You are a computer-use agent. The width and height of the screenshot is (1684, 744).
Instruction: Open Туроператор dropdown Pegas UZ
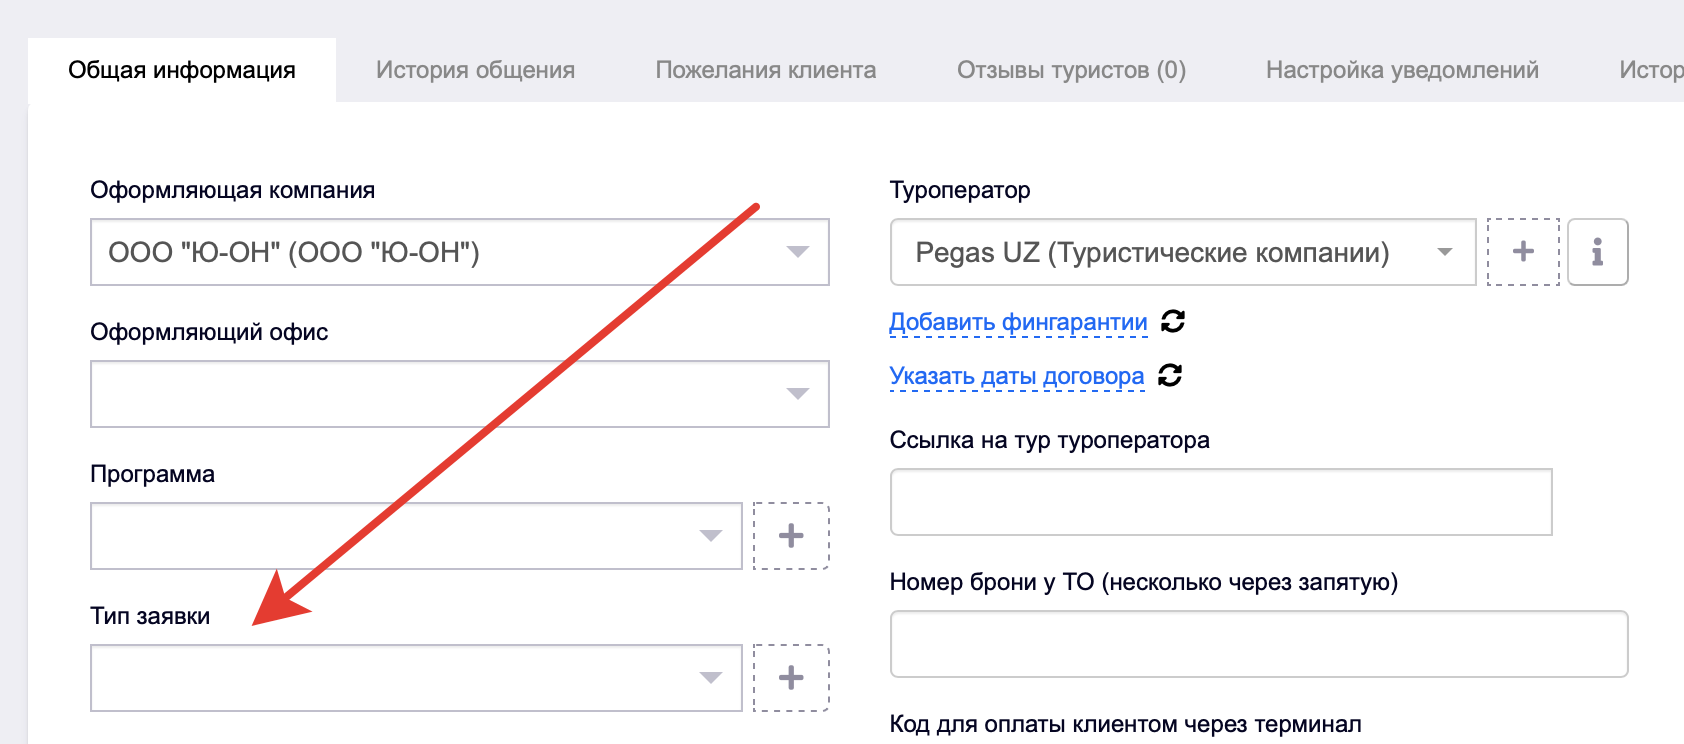point(1183,252)
